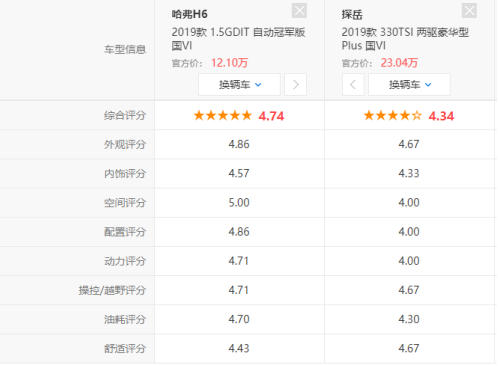The image size is (498, 366).
Task: Click 哈弗H6 外观评分 value 4.86
Action: 239,144
